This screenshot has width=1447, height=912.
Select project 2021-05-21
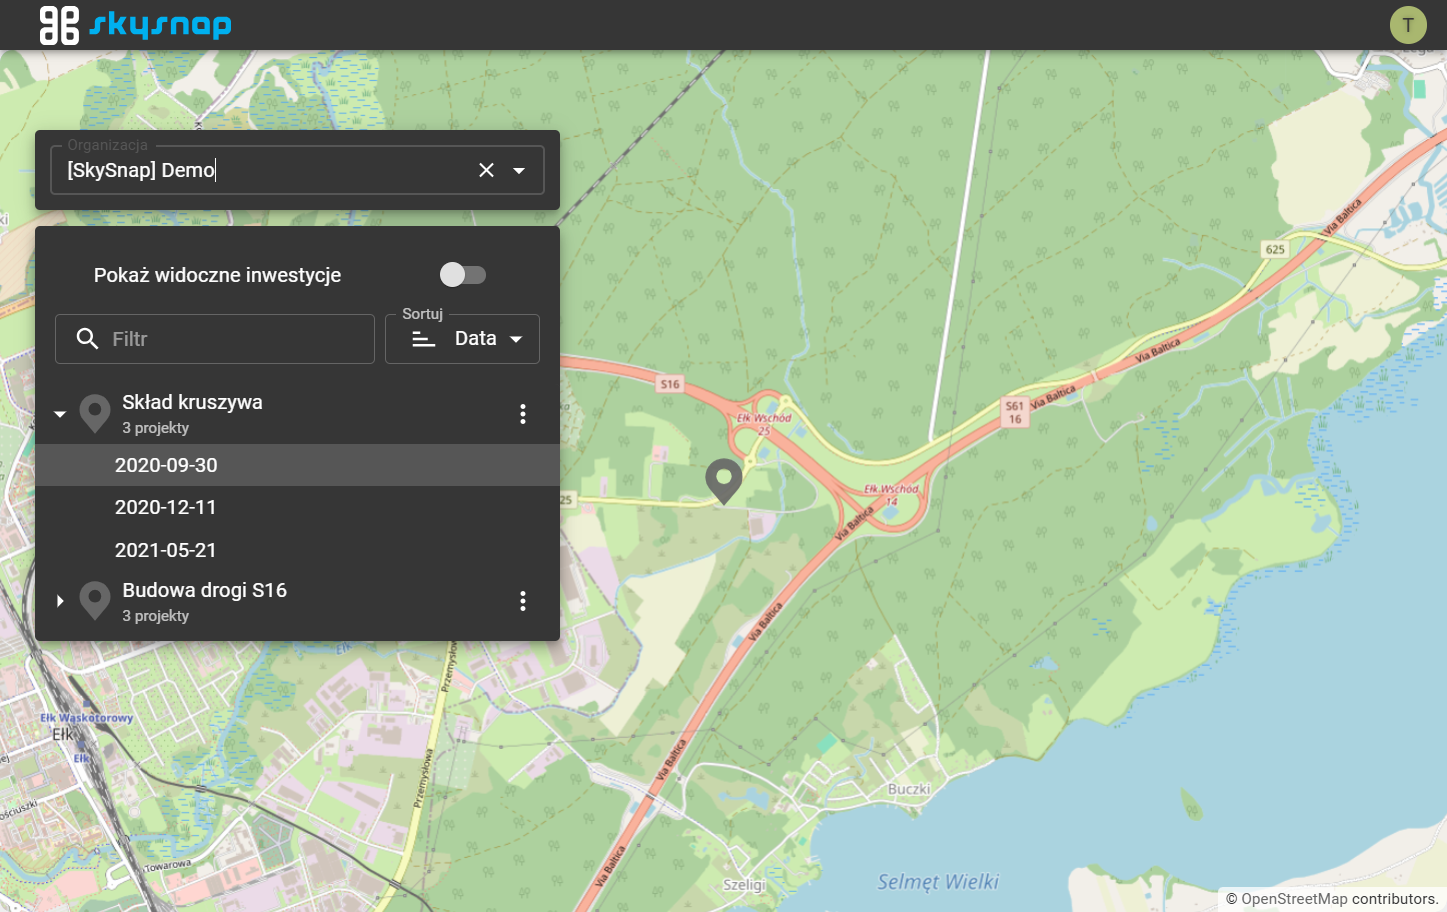pyautogui.click(x=297, y=550)
